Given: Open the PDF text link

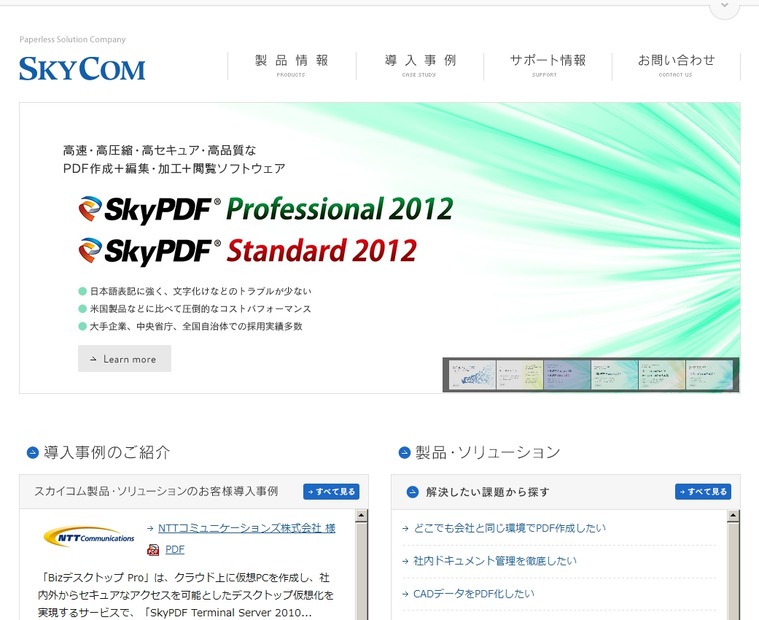Looking at the screenshot, I should click(x=175, y=550).
